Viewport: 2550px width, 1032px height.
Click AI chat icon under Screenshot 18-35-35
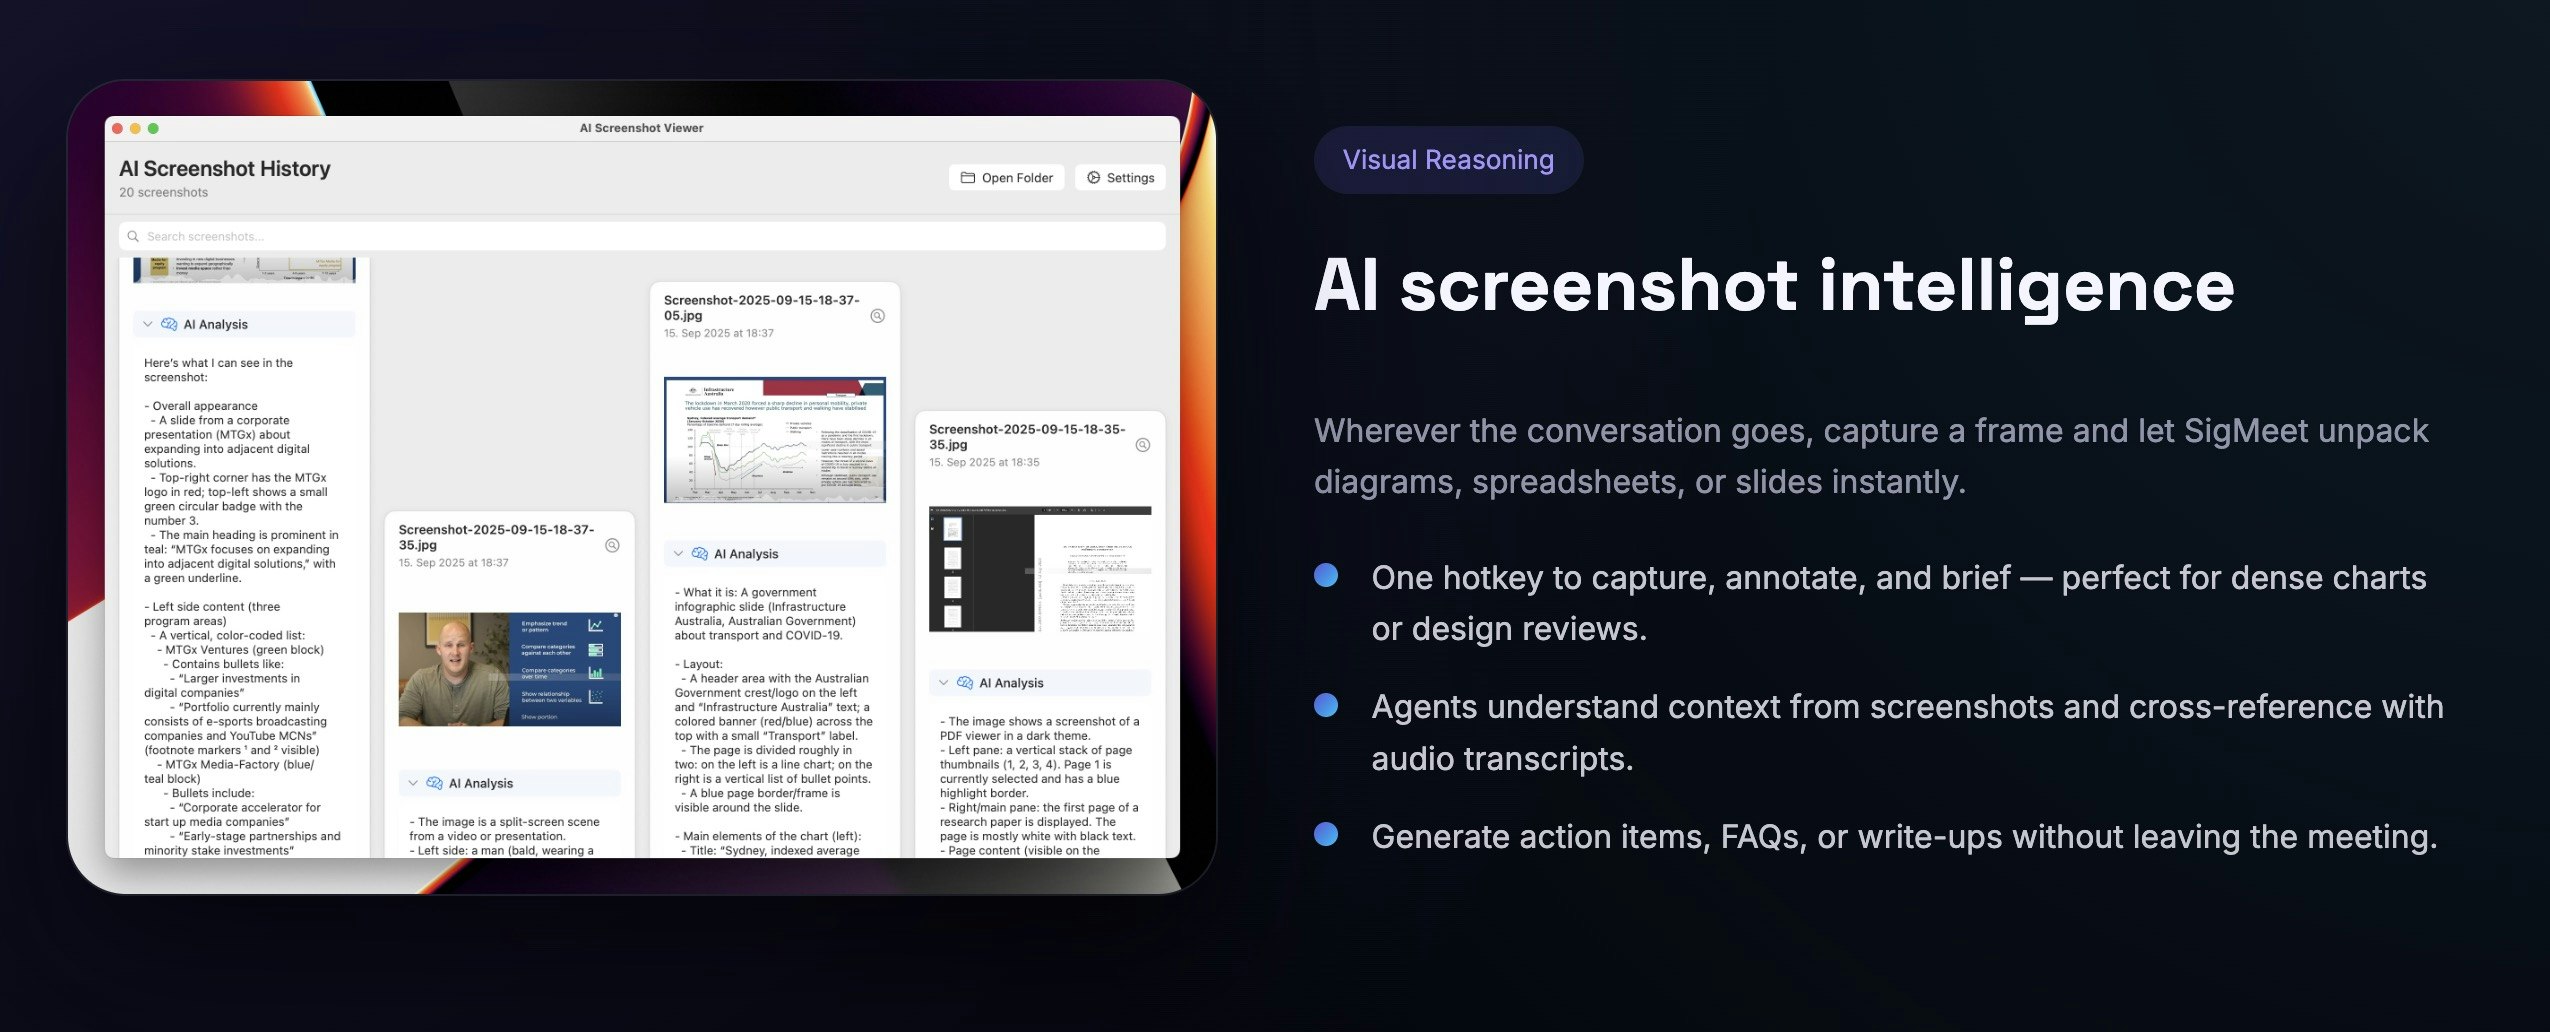[964, 682]
